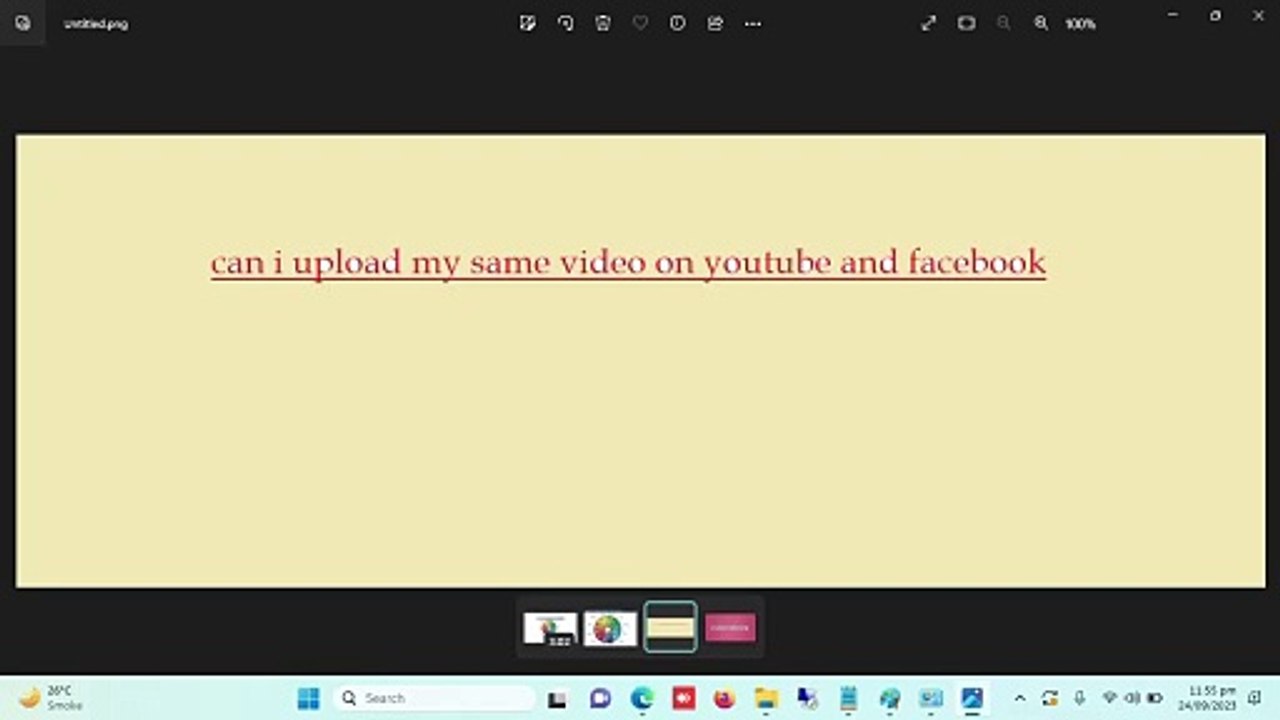Close the Photos window

[x=1258, y=16]
